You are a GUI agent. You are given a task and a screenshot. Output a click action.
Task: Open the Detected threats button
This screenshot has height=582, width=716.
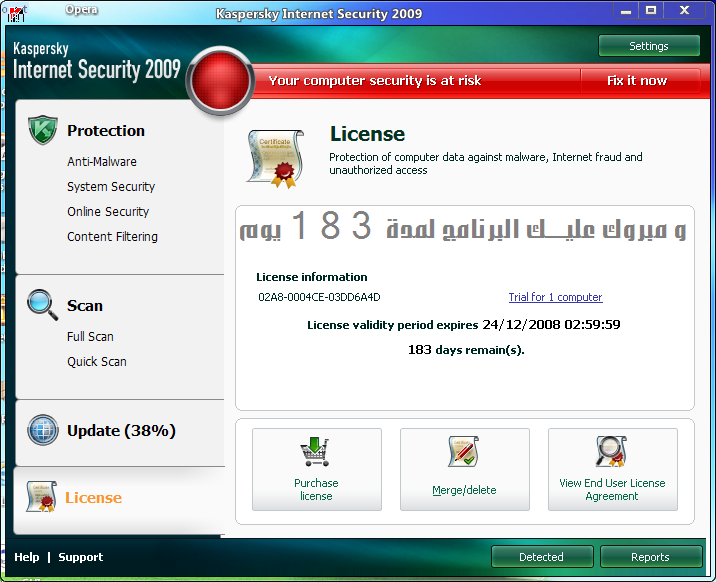click(x=541, y=557)
